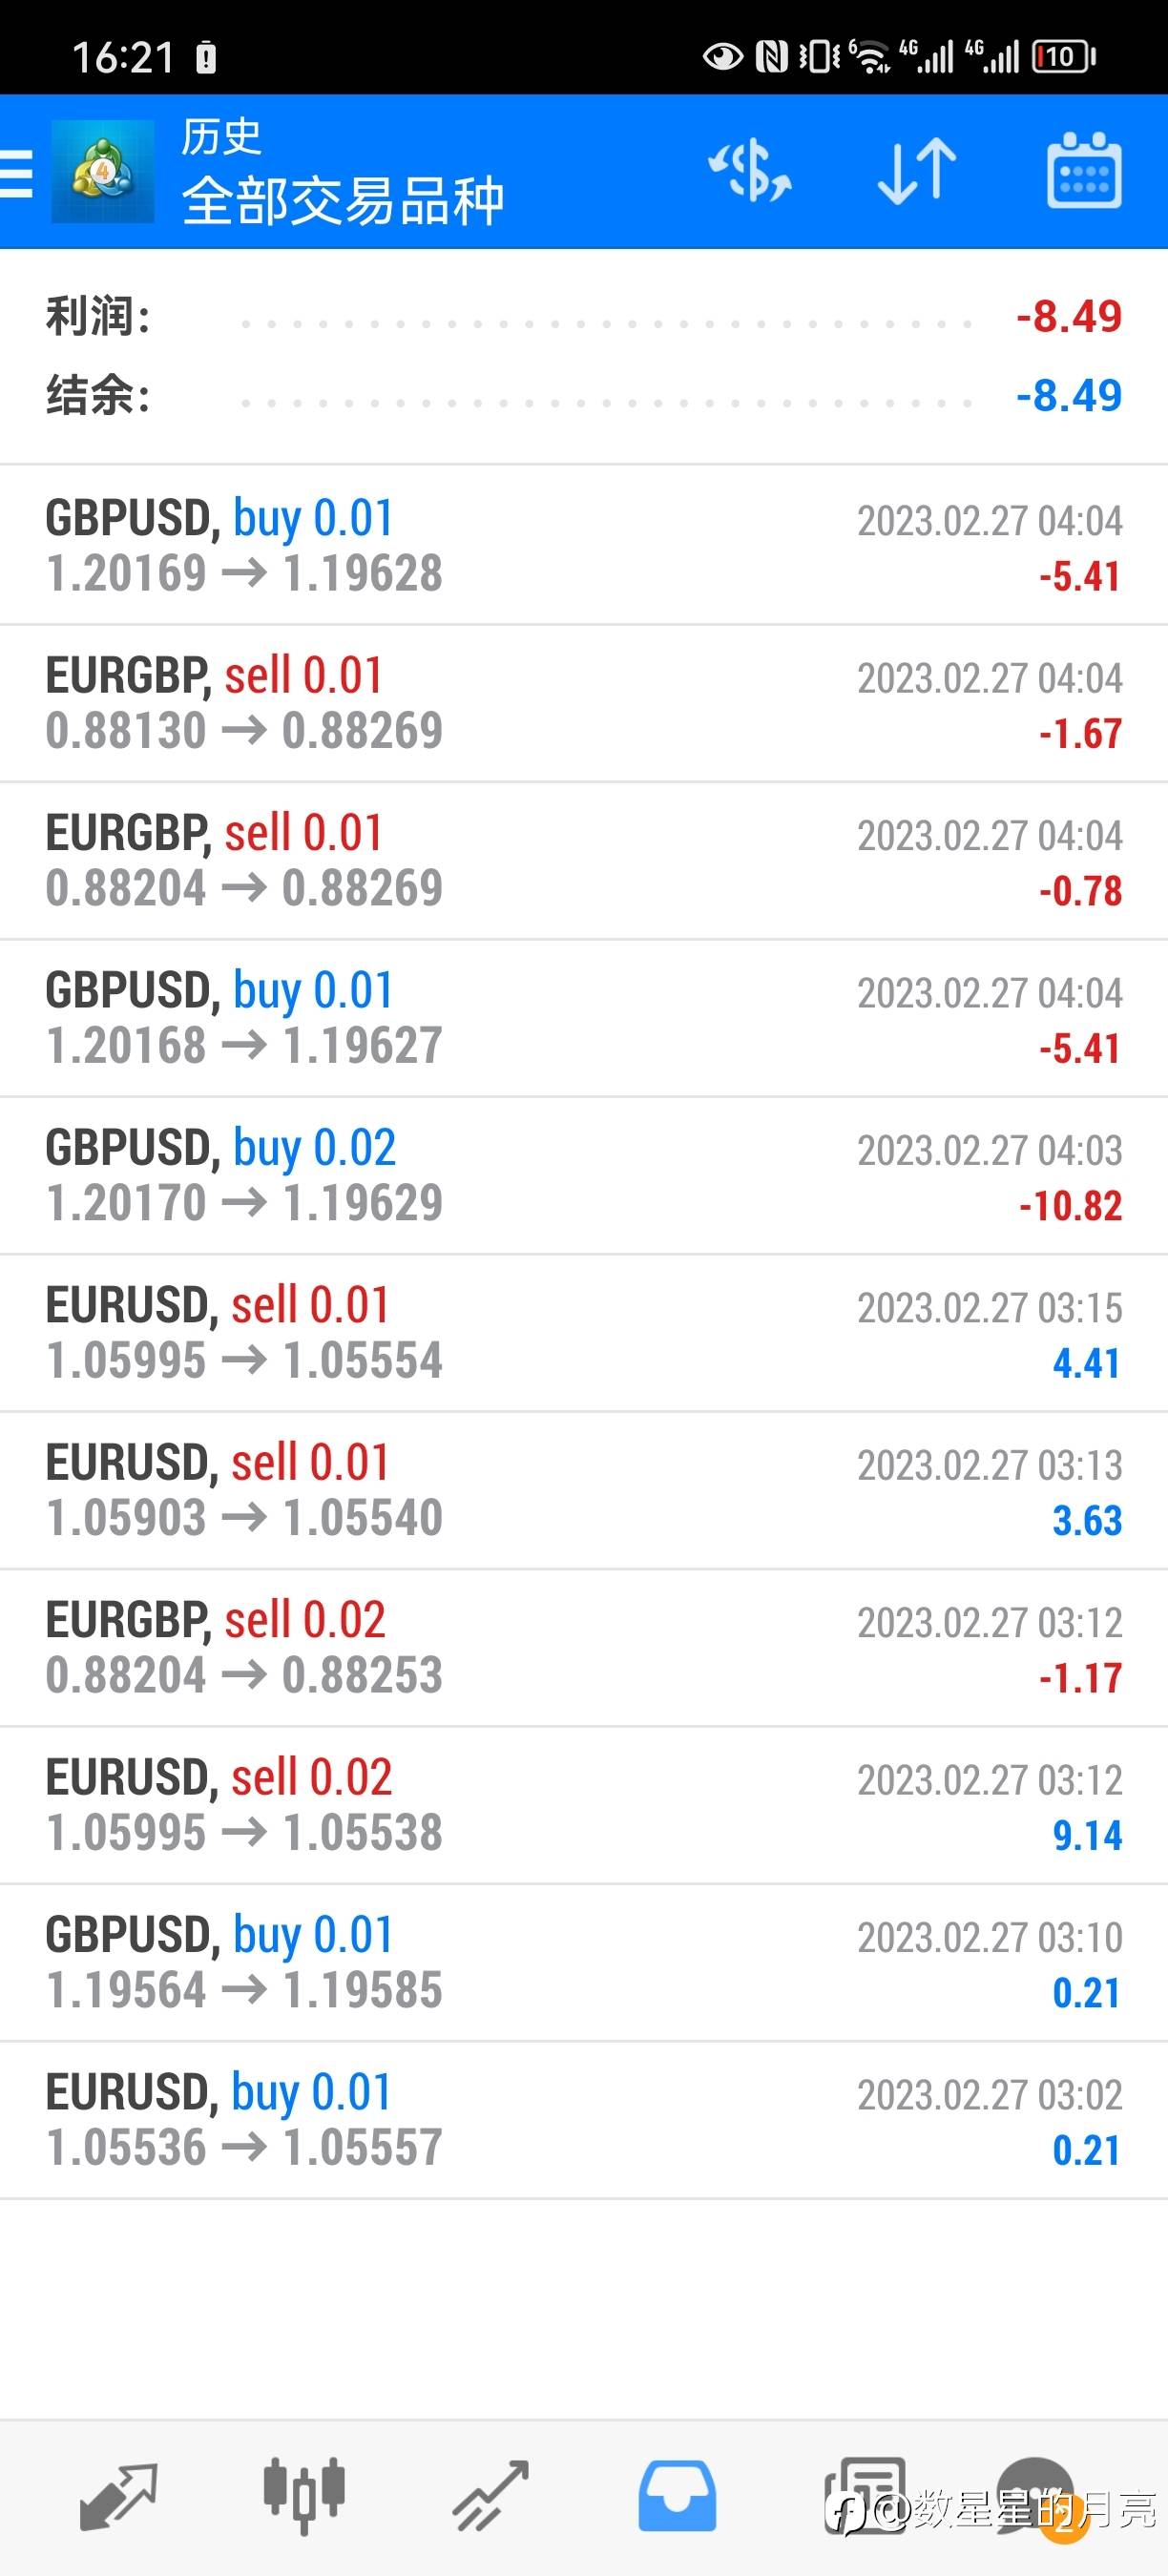Select the History tray tab
This screenshot has height=2576, width=1168.
[677, 2496]
